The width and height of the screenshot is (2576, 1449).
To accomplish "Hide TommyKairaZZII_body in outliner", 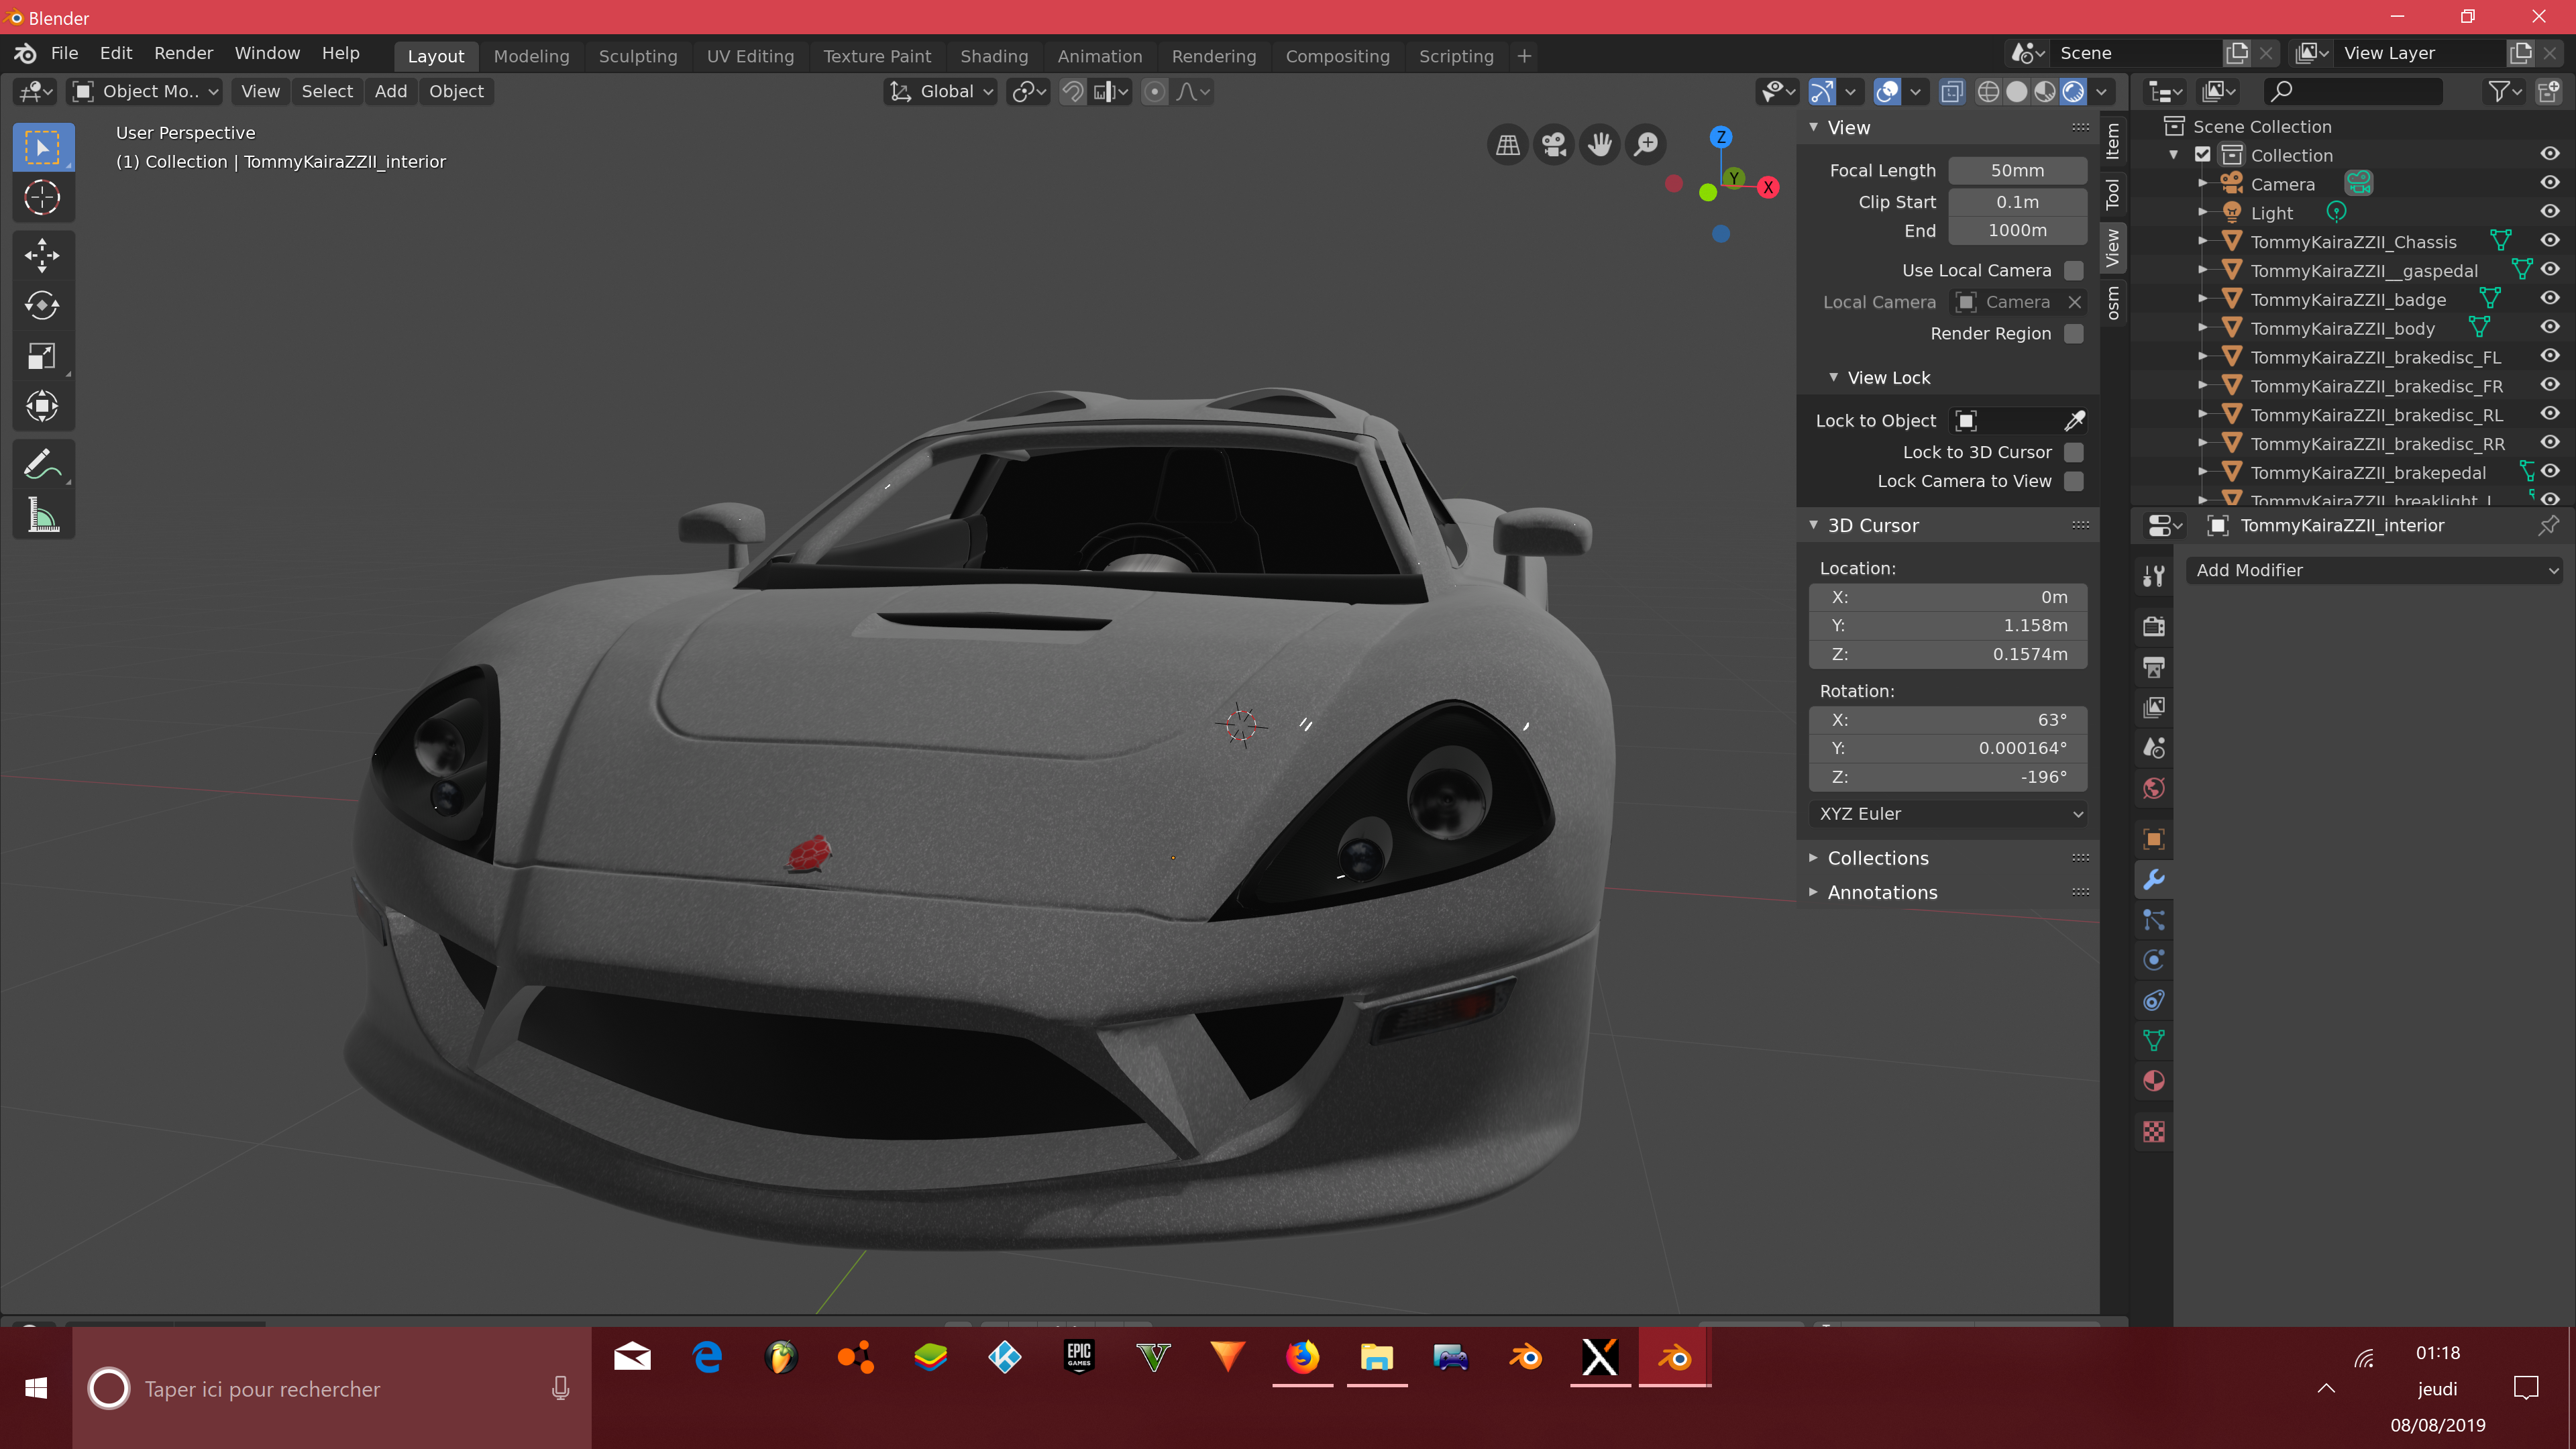I will point(2550,327).
